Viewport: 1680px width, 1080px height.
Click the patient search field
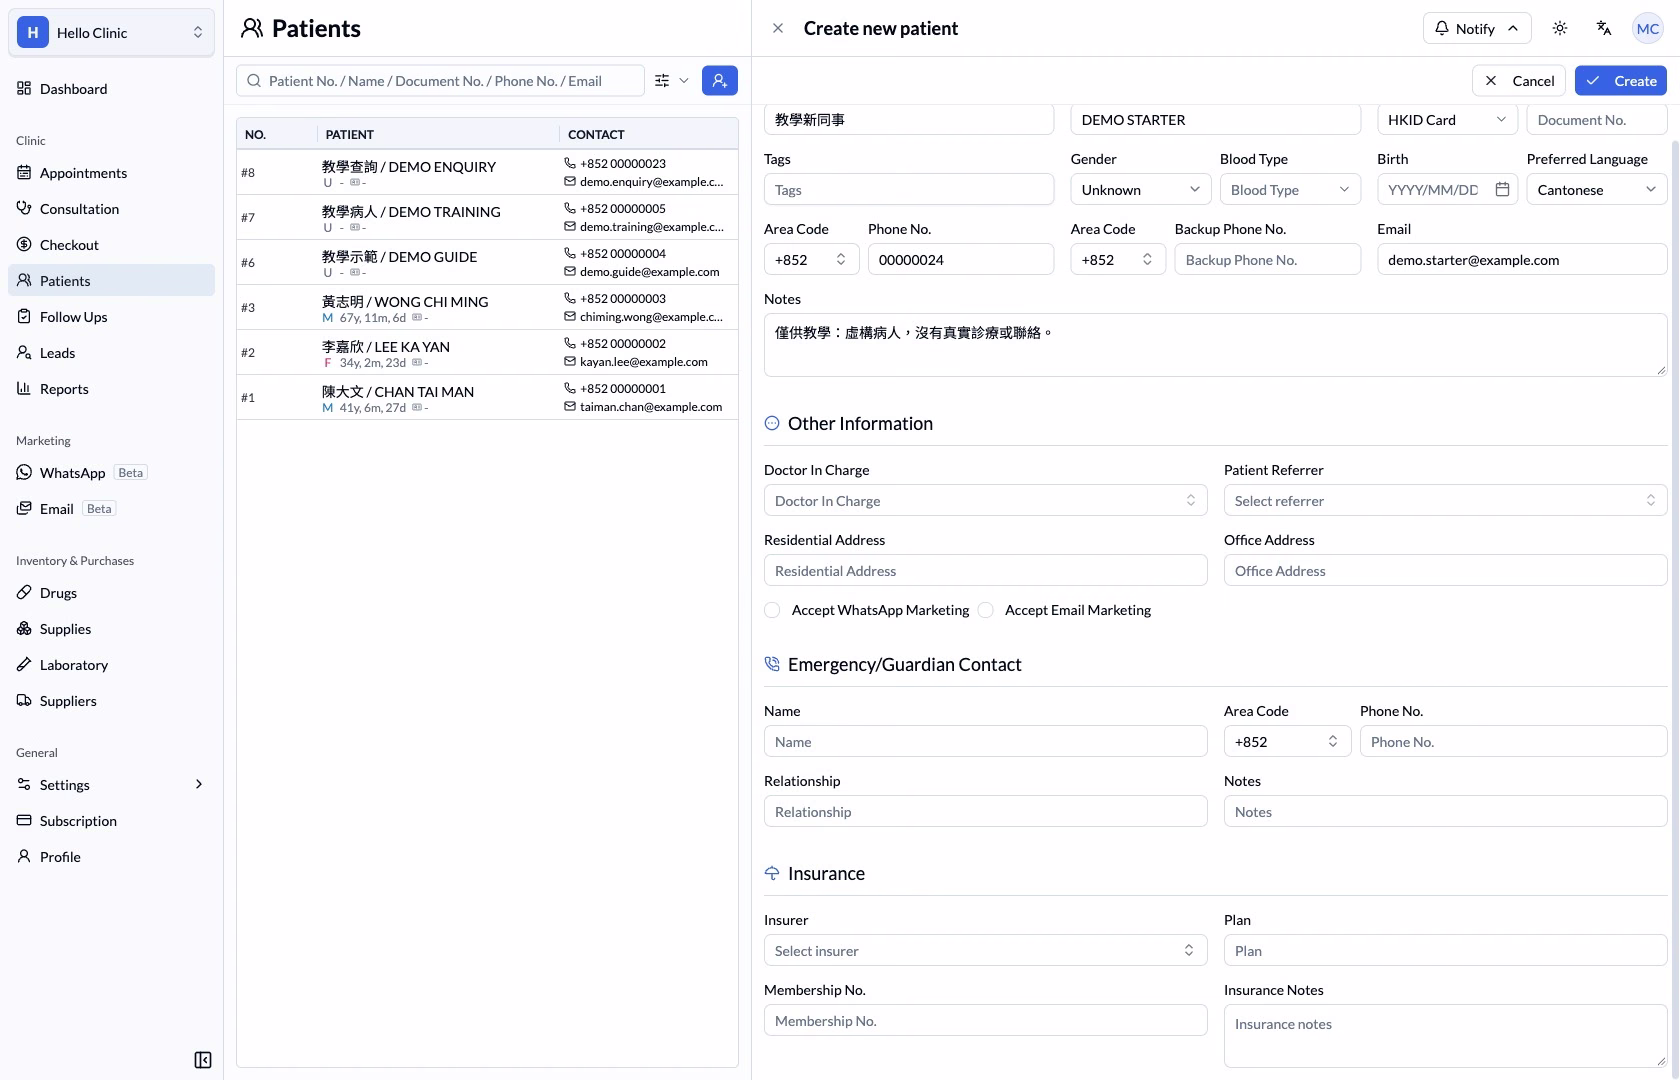440,81
